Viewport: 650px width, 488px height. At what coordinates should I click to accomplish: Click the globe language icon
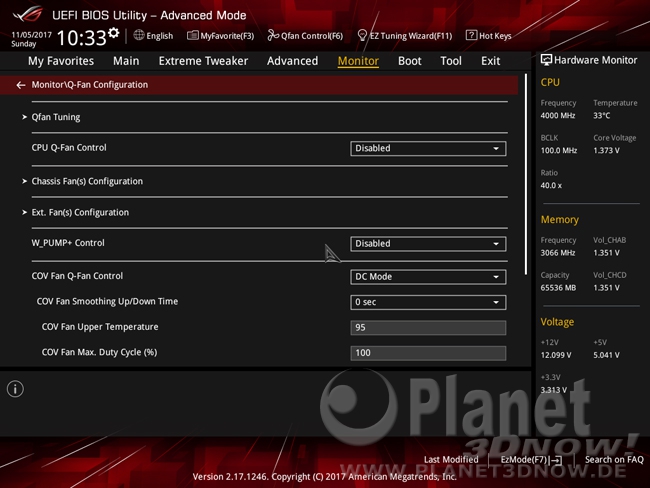click(x=139, y=35)
